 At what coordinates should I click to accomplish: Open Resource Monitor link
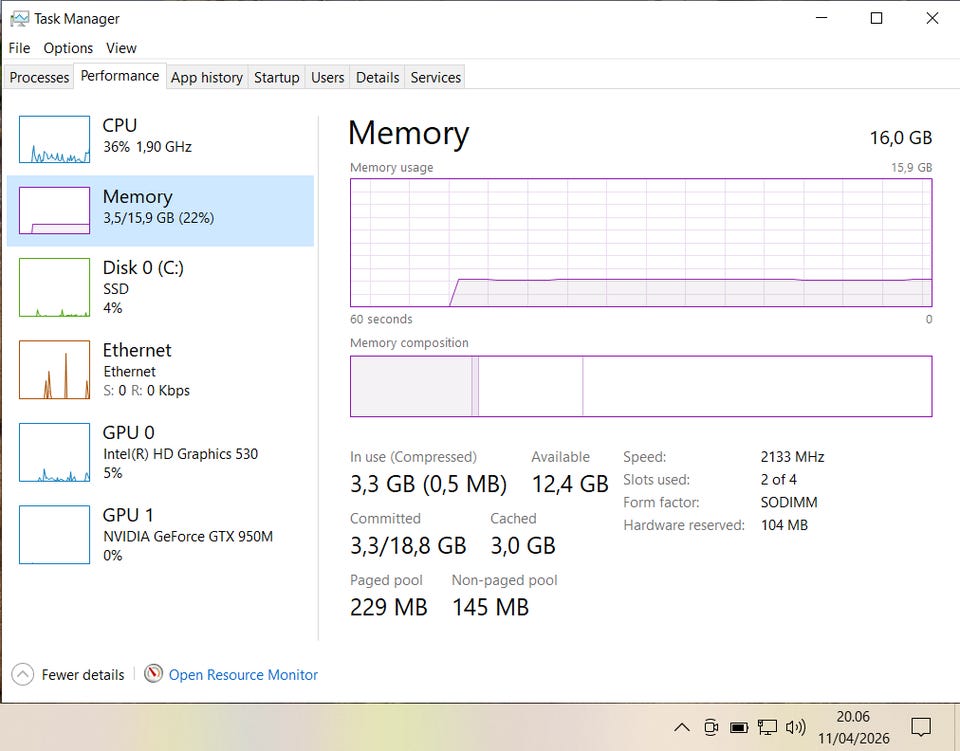[x=243, y=674]
